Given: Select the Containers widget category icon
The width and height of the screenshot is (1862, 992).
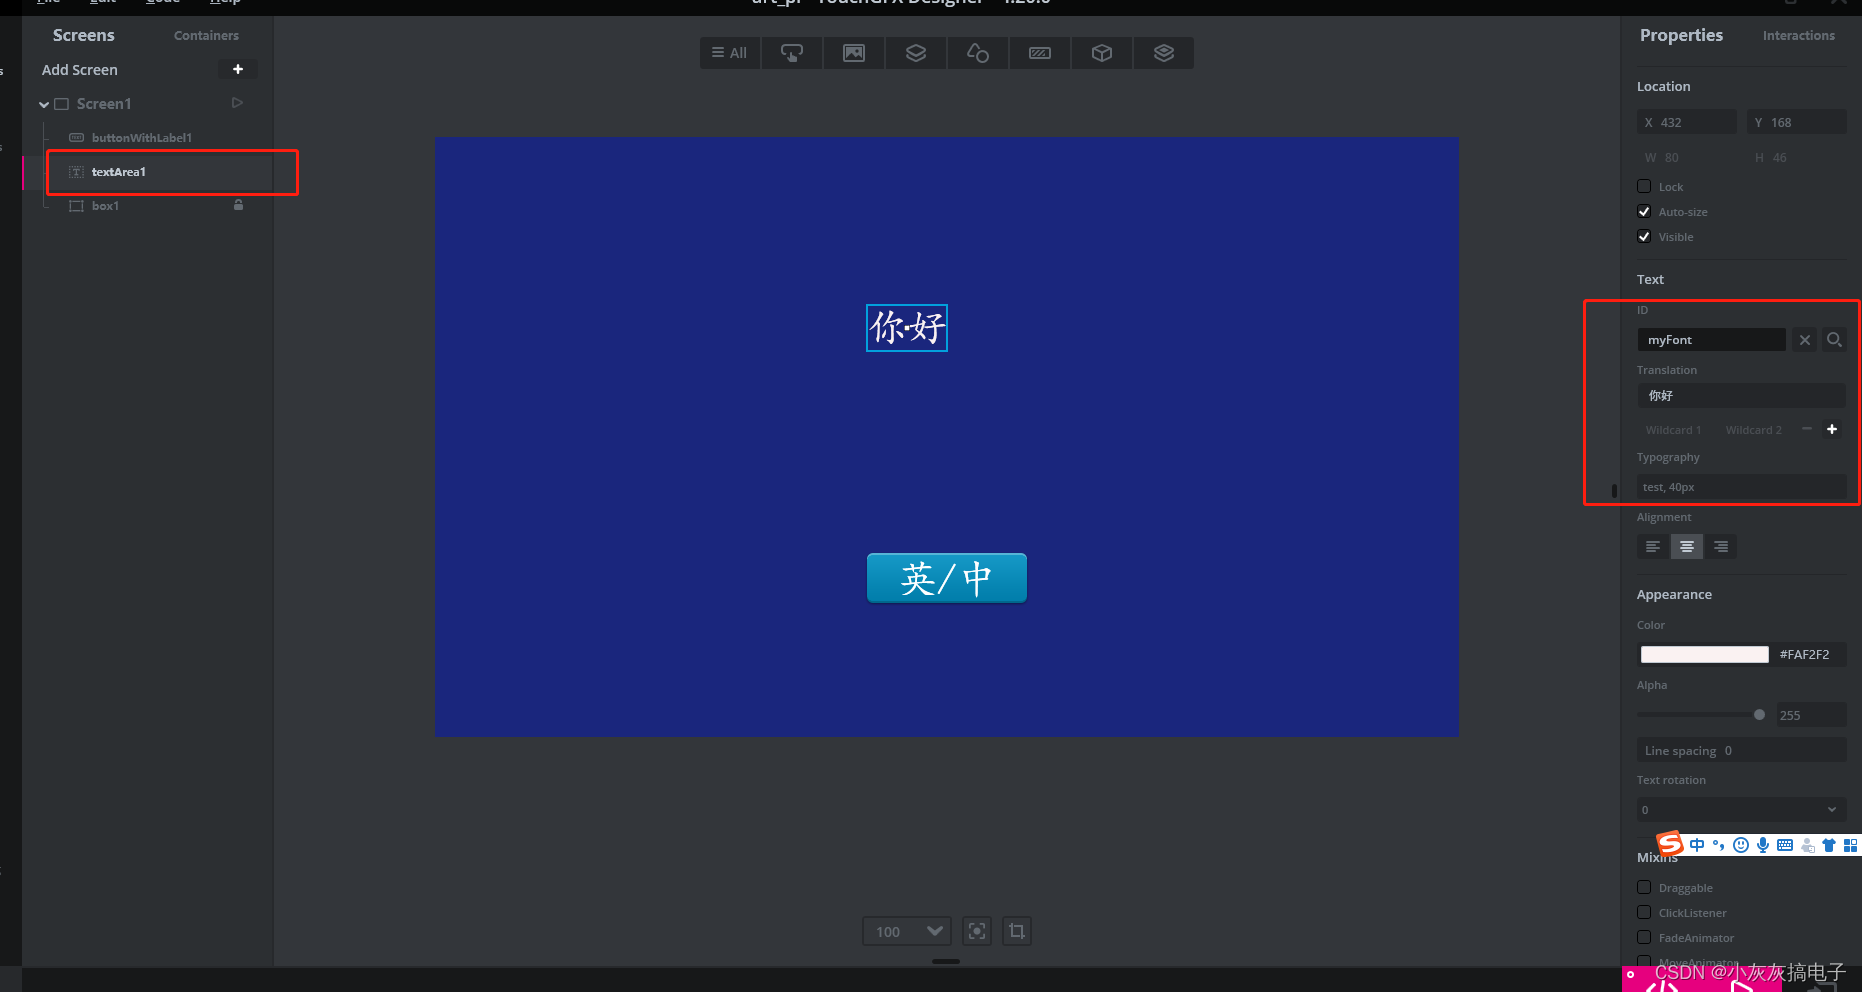Looking at the screenshot, I should (915, 53).
